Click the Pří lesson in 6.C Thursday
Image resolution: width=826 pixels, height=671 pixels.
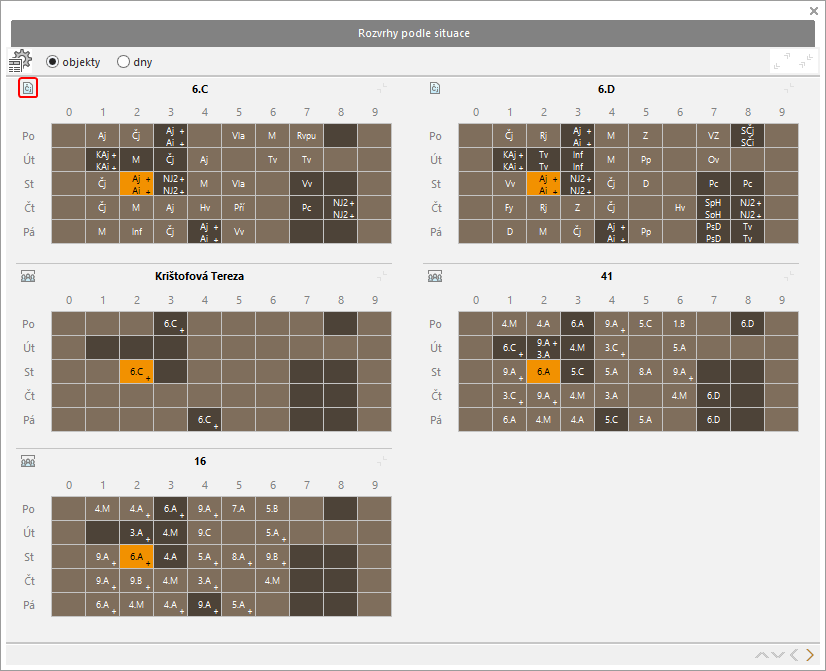click(x=239, y=208)
